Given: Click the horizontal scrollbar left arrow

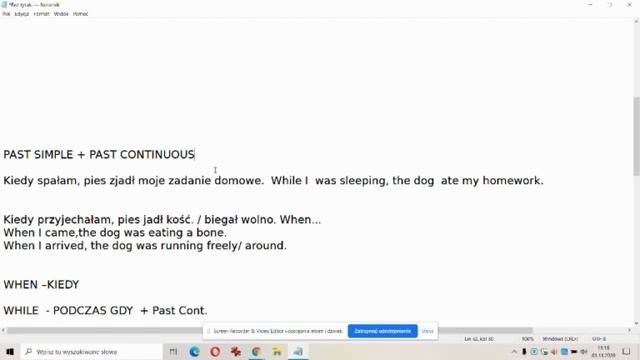Looking at the screenshot, I should (3, 330).
